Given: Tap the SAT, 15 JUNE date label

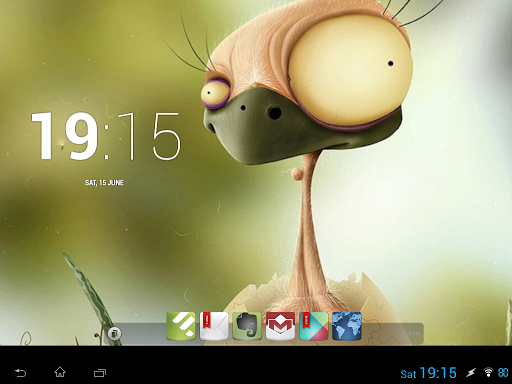Looking at the screenshot, I should [x=104, y=183].
